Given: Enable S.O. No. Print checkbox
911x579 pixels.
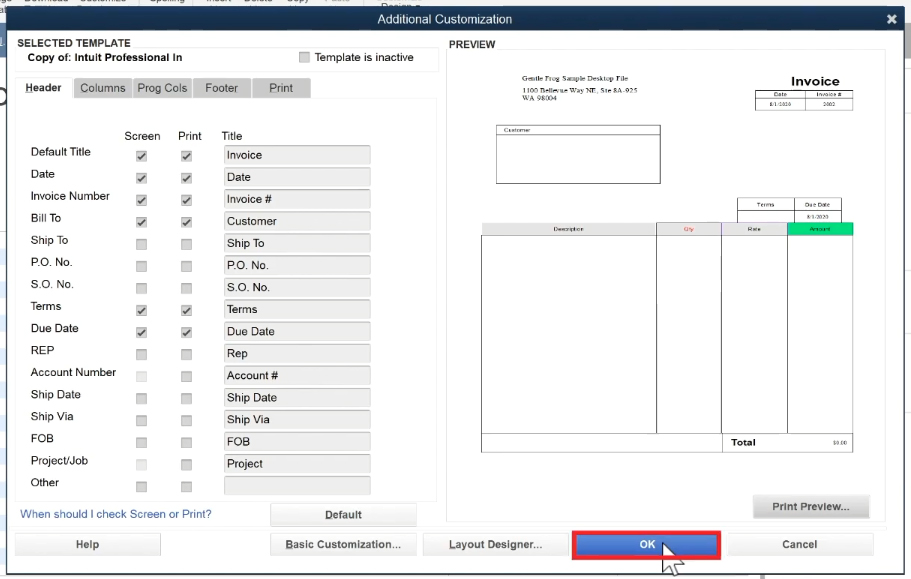Looking at the screenshot, I should [x=186, y=288].
